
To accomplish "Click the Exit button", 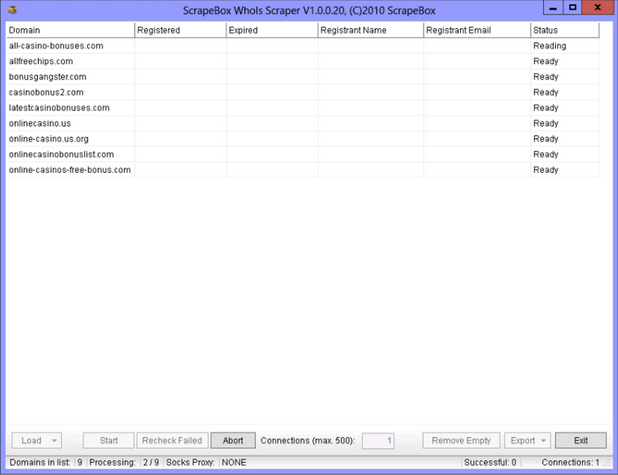I will click(581, 440).
